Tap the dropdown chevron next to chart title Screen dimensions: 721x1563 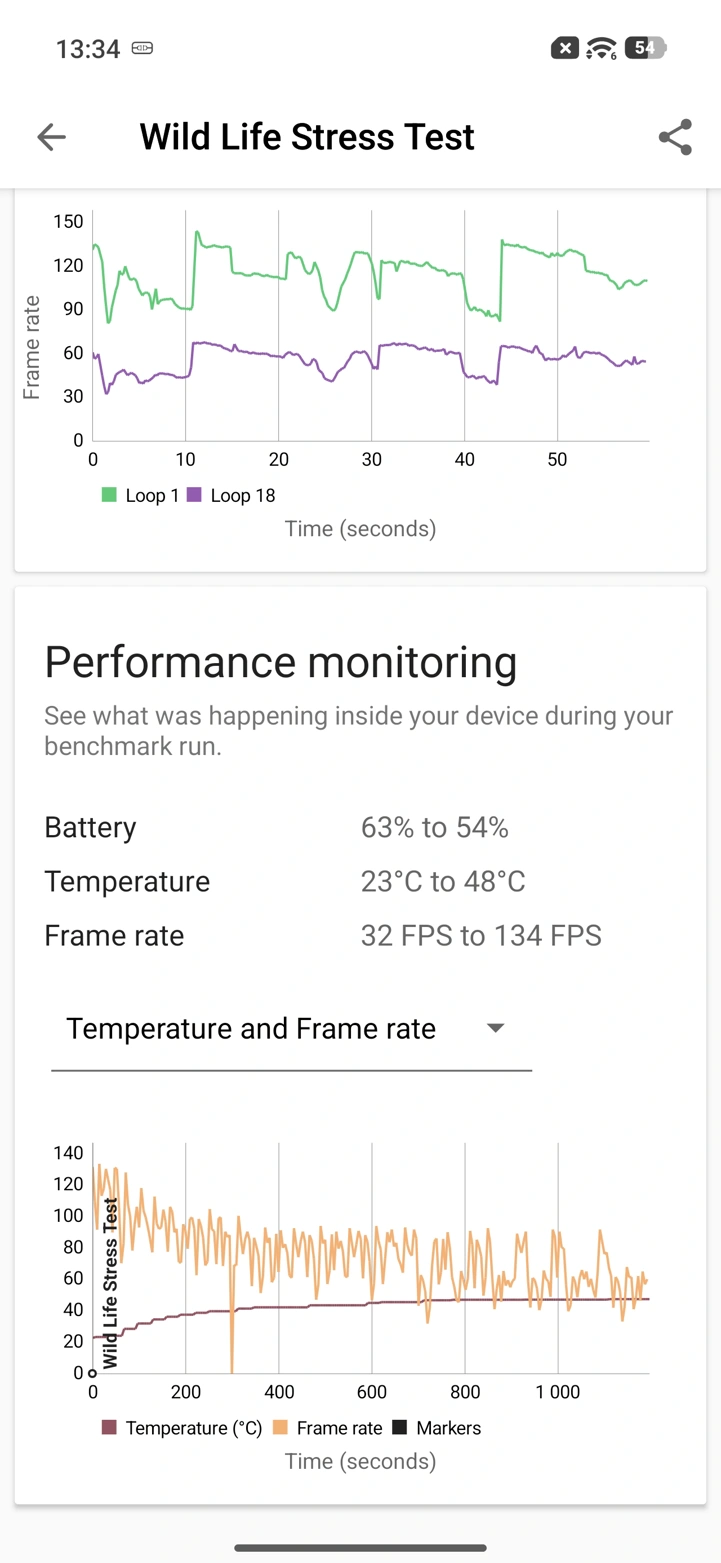[x=496, y=1028]
